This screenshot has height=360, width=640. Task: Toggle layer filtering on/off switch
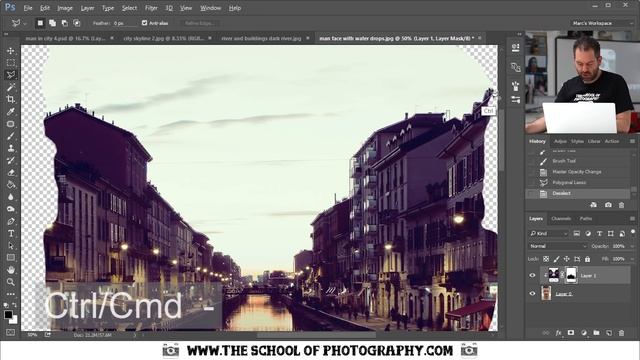[x=633, y=233]
